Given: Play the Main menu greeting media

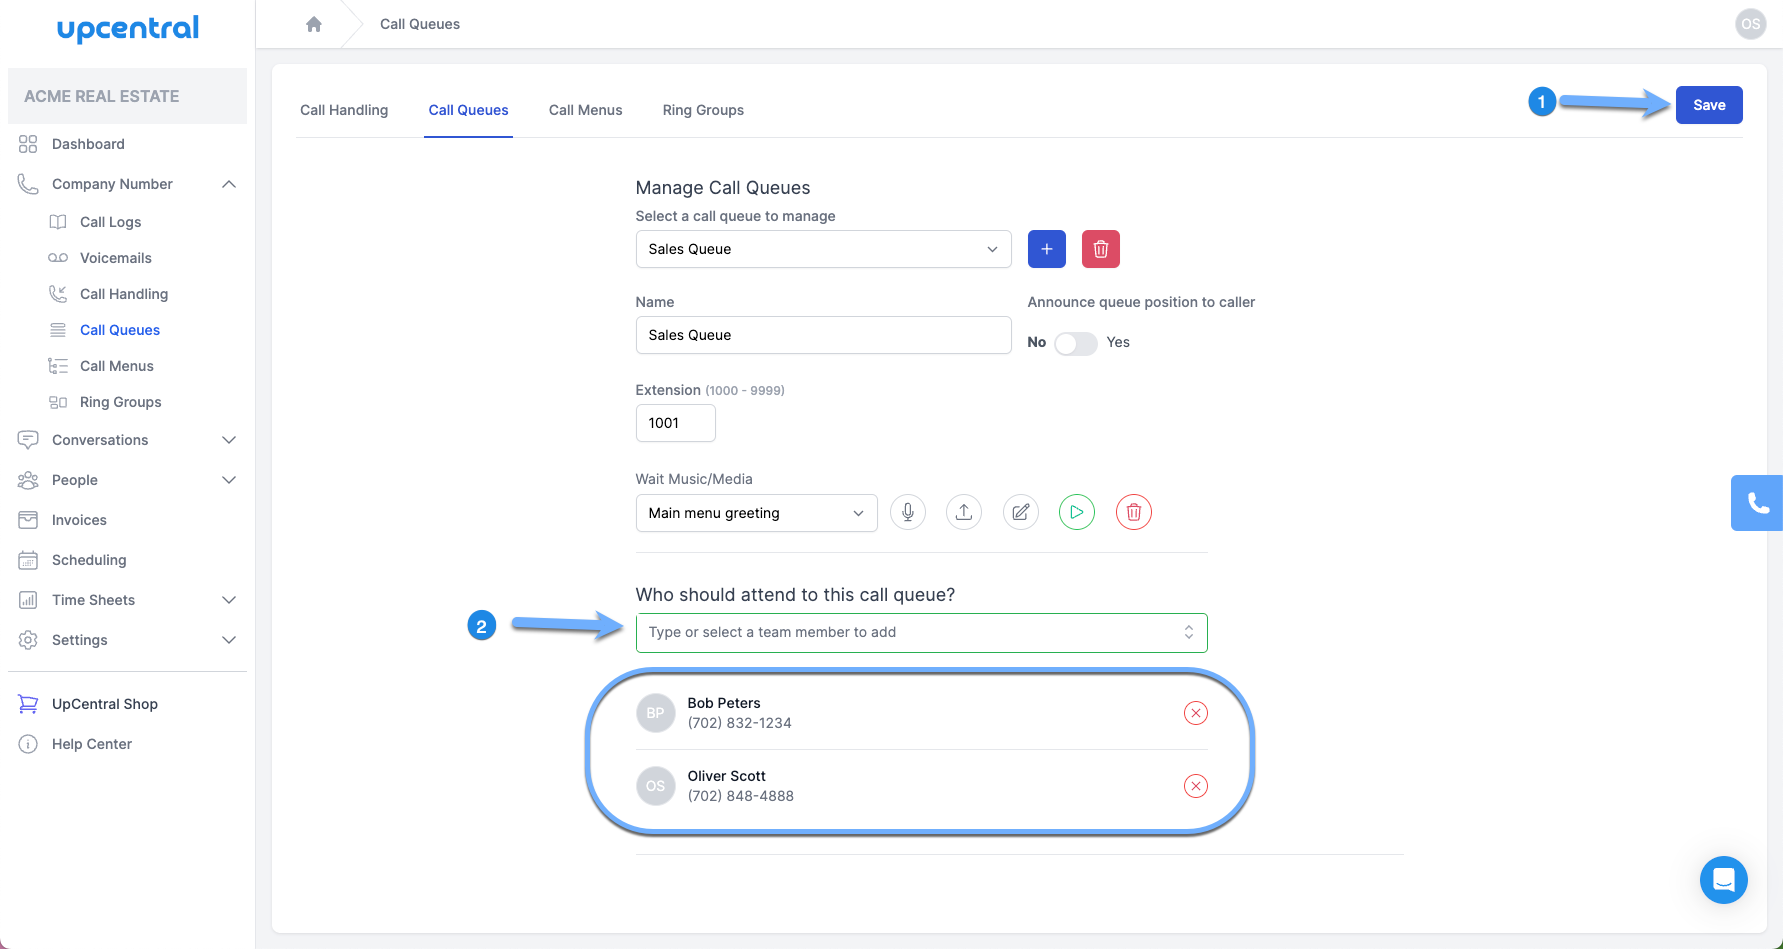Looking at the screenshot, I should tap(1077, 512).
